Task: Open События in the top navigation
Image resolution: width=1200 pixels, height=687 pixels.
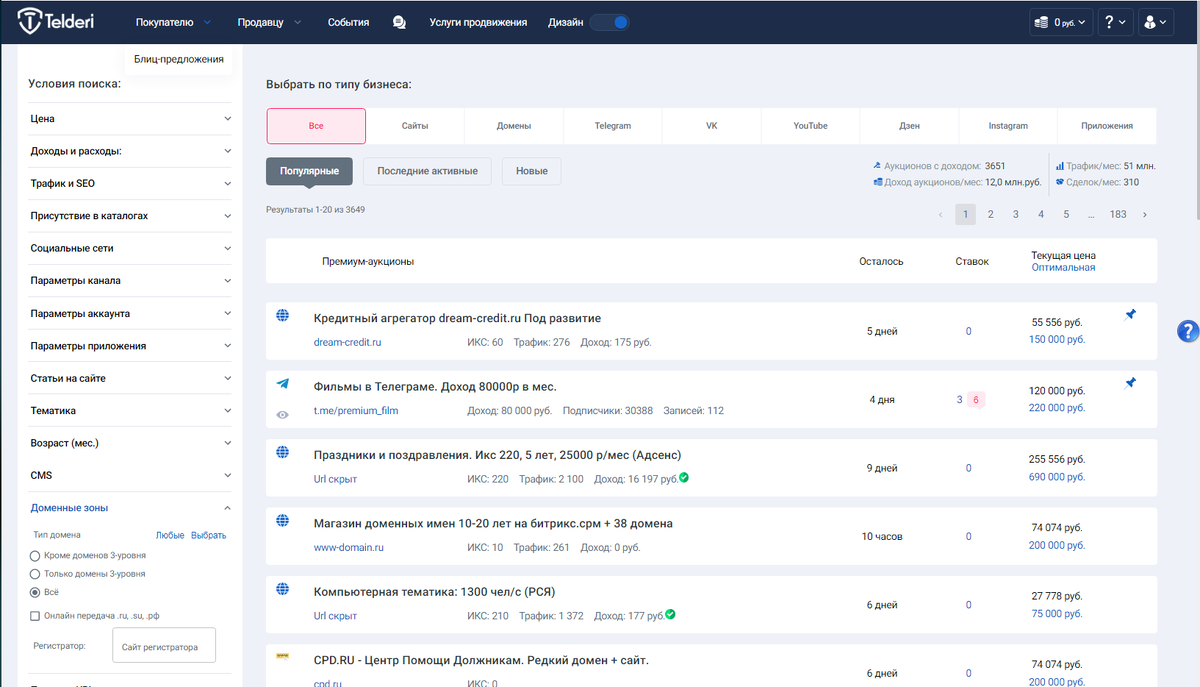Action: (348, 22)
